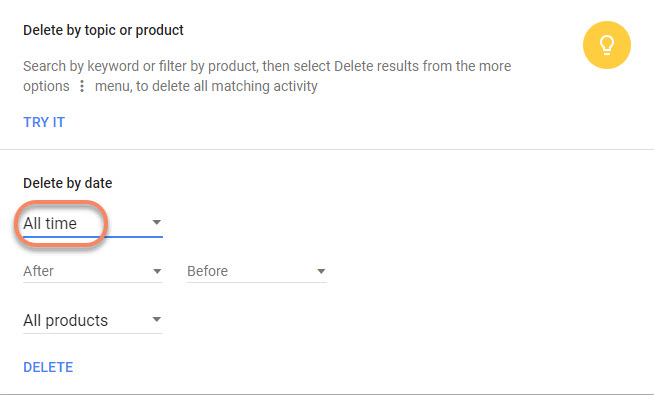The height and width of the screenshot is (395, 654).
Task: Click the Search by keyword description text
Action: [x=267, y=76]
